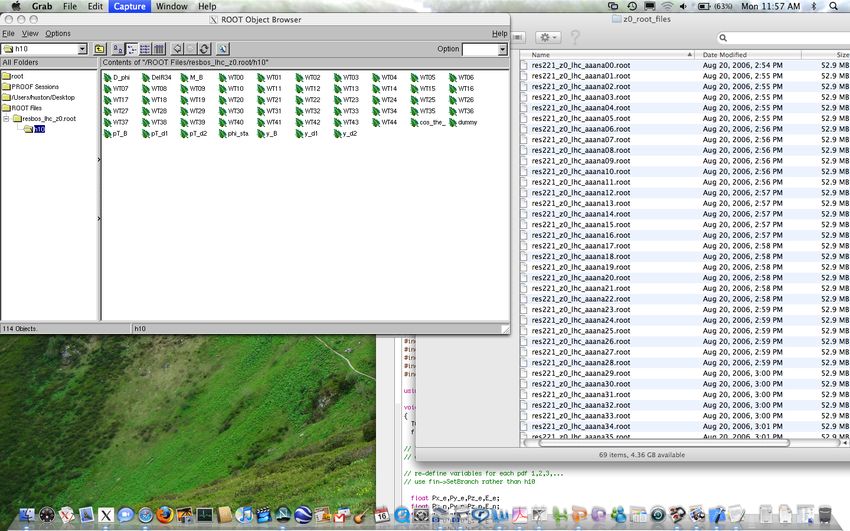Collapse the resbos_lhc_z0.root tree node
This screenshot has width=850, height=531.
[x=6, y=119]
